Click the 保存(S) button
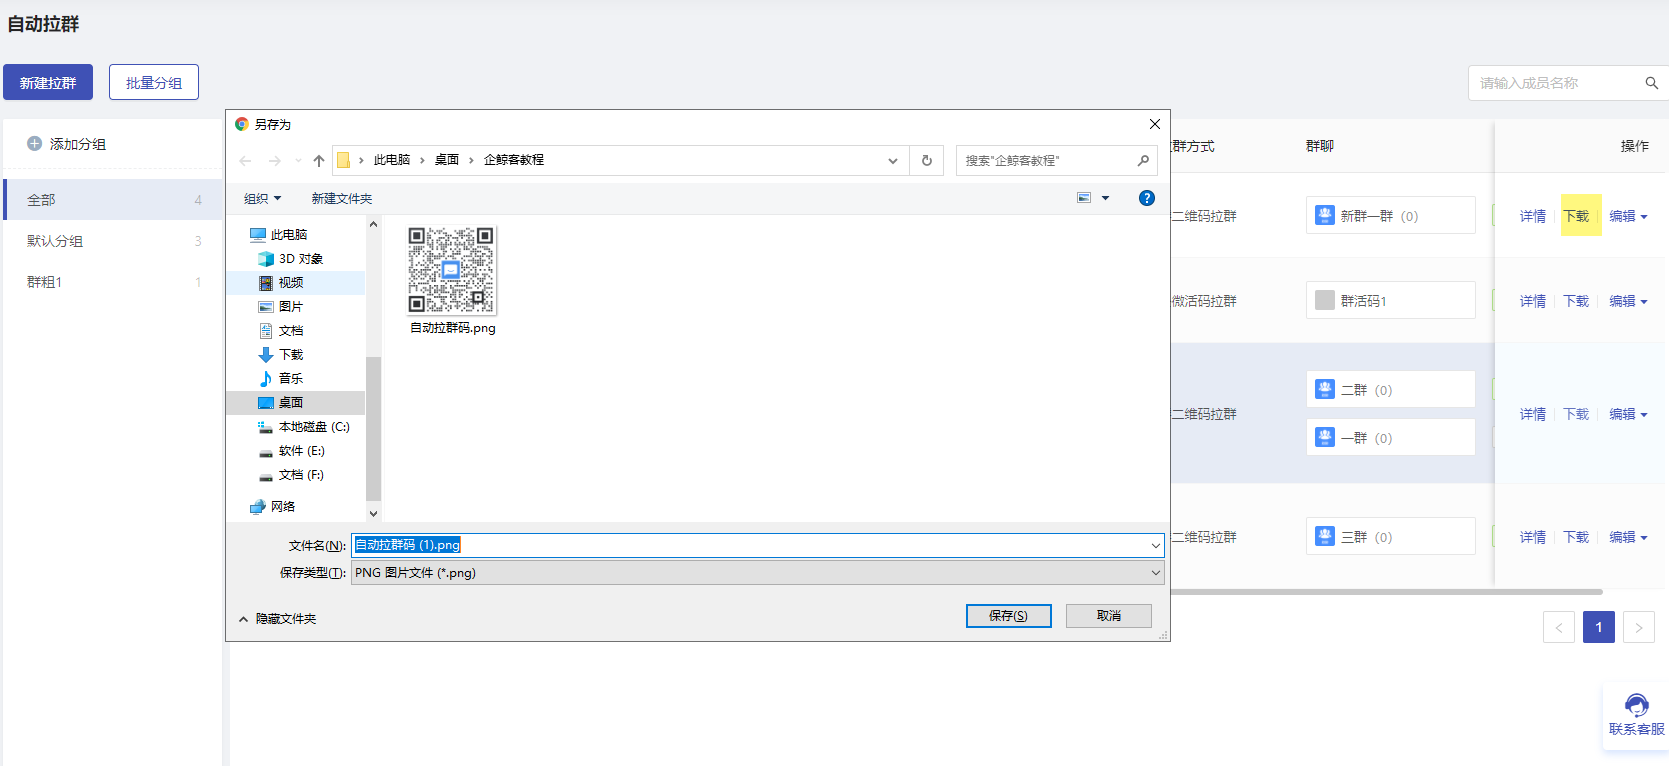1669x766 pixels. (x=1008, y=616)
